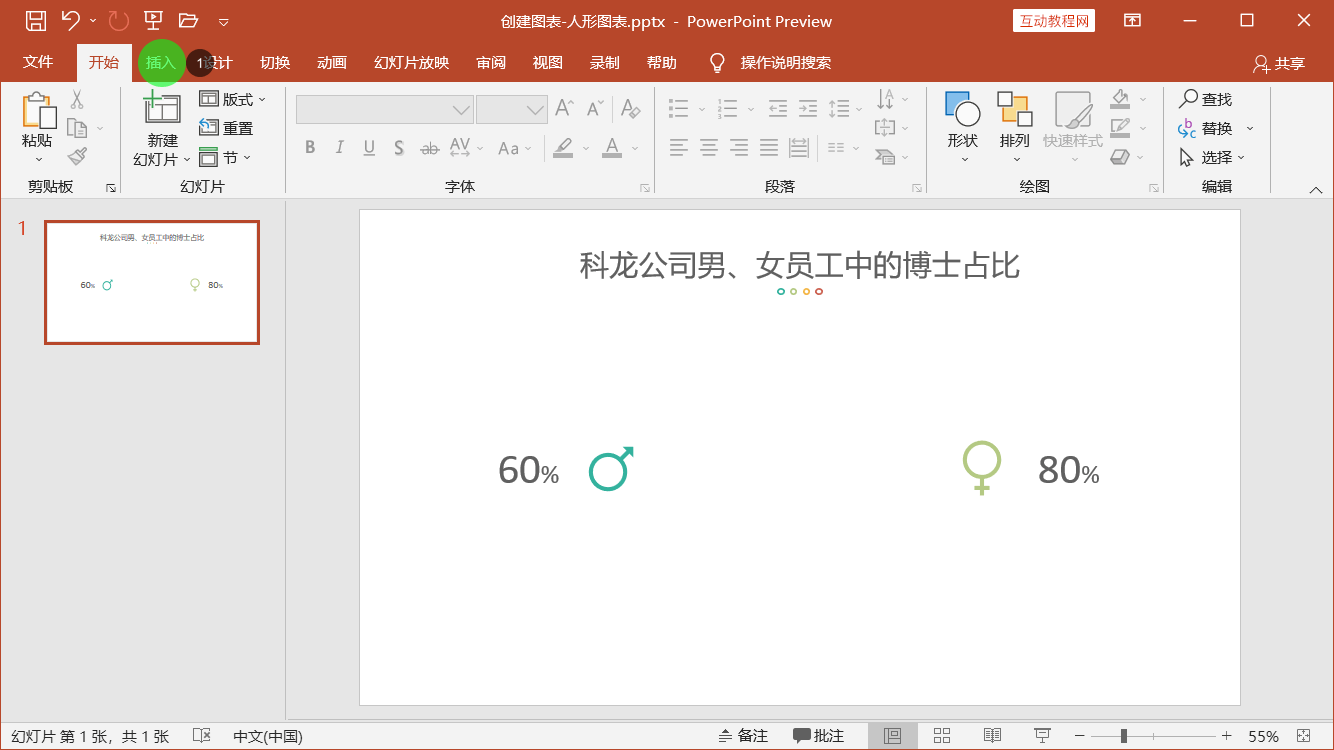The image size is (1334, 750).
Task: Click the Open folder icon
Action: pos(188,20)
